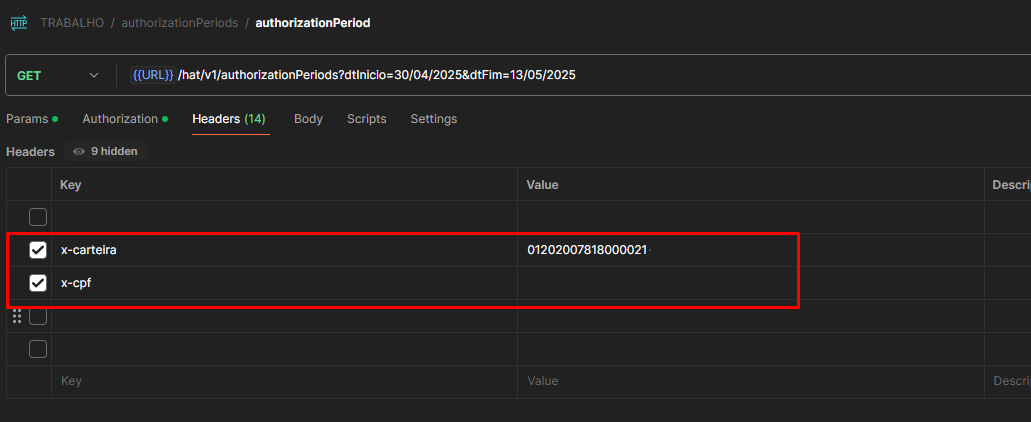Image resolution: width=1031 pixels, height=422 pixels.
Task: Click the {{URL}} variable in the address bar
Action: [153, 75]
